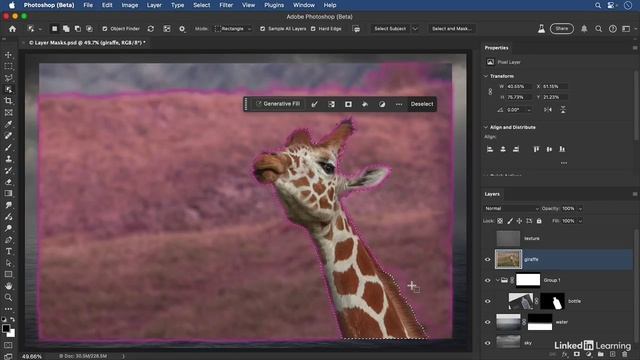Viewport: 640px width, 360px height.
Task: Hide the giraffe layer
Action: pos(487,259)
